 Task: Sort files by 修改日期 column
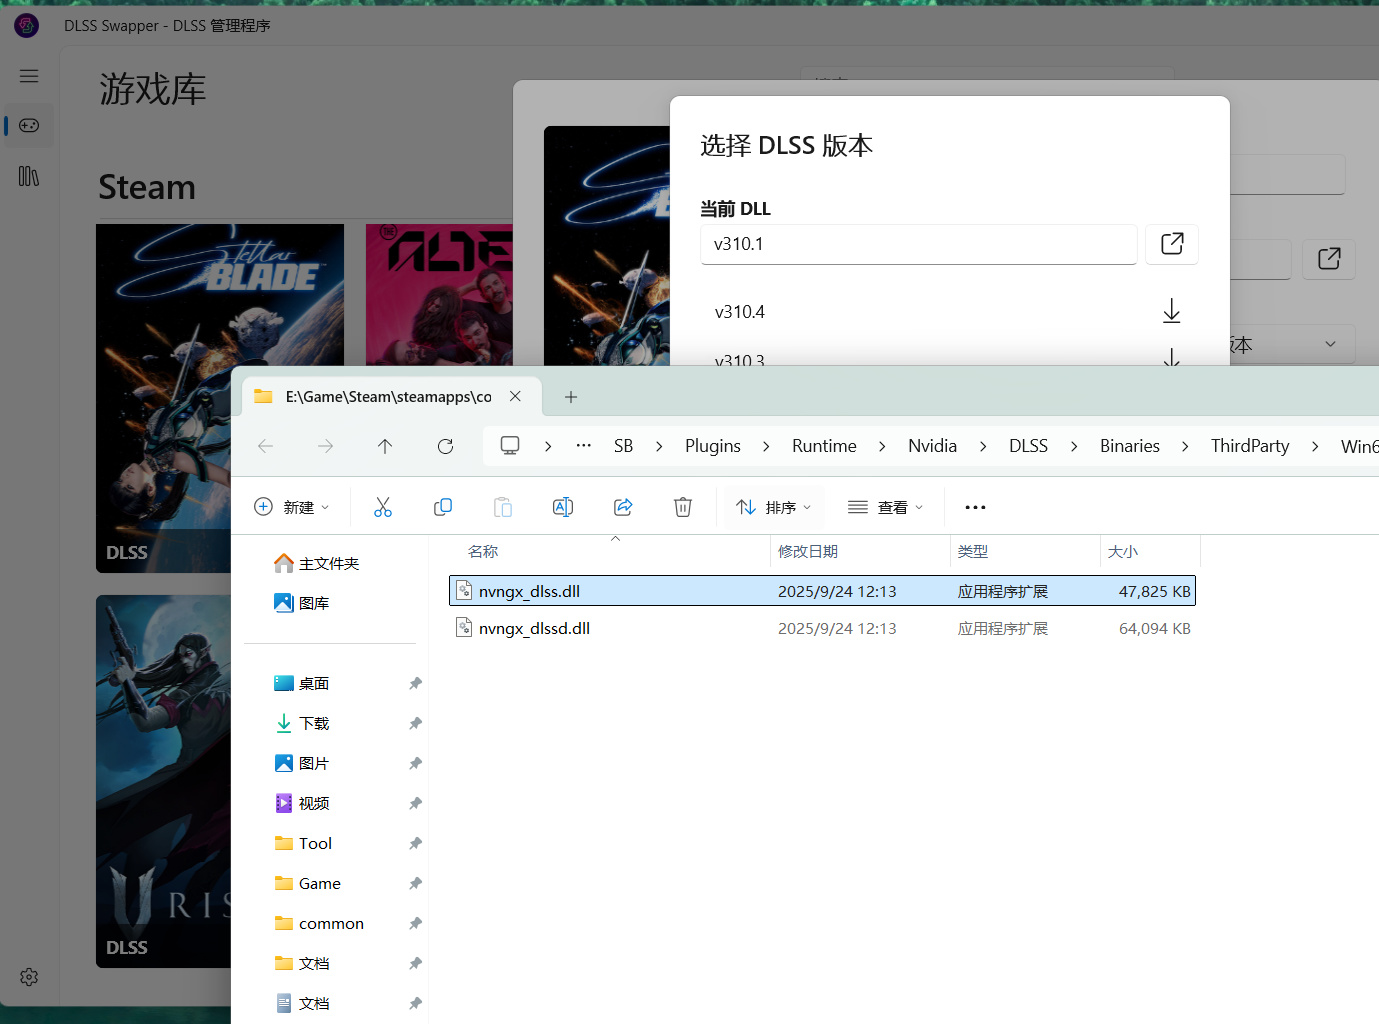point(860,551)
